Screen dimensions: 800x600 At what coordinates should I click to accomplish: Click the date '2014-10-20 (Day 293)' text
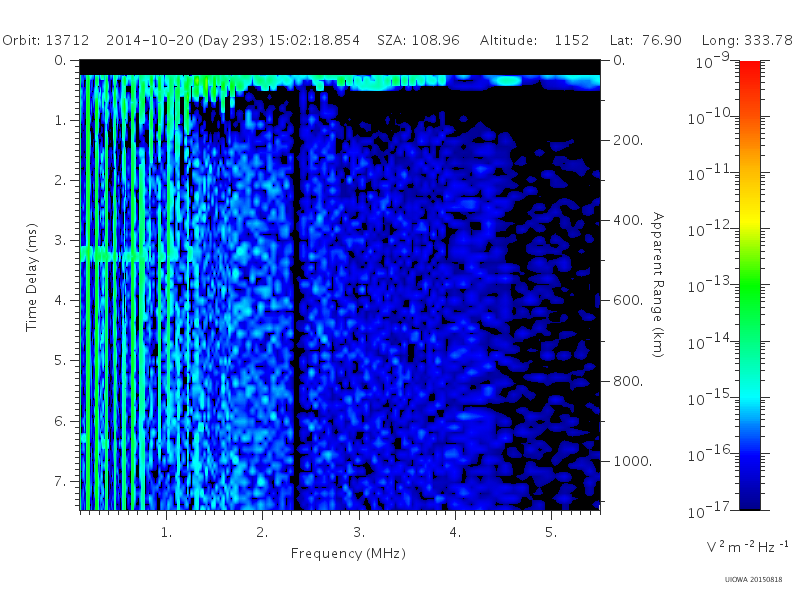(x=185, y=40)
